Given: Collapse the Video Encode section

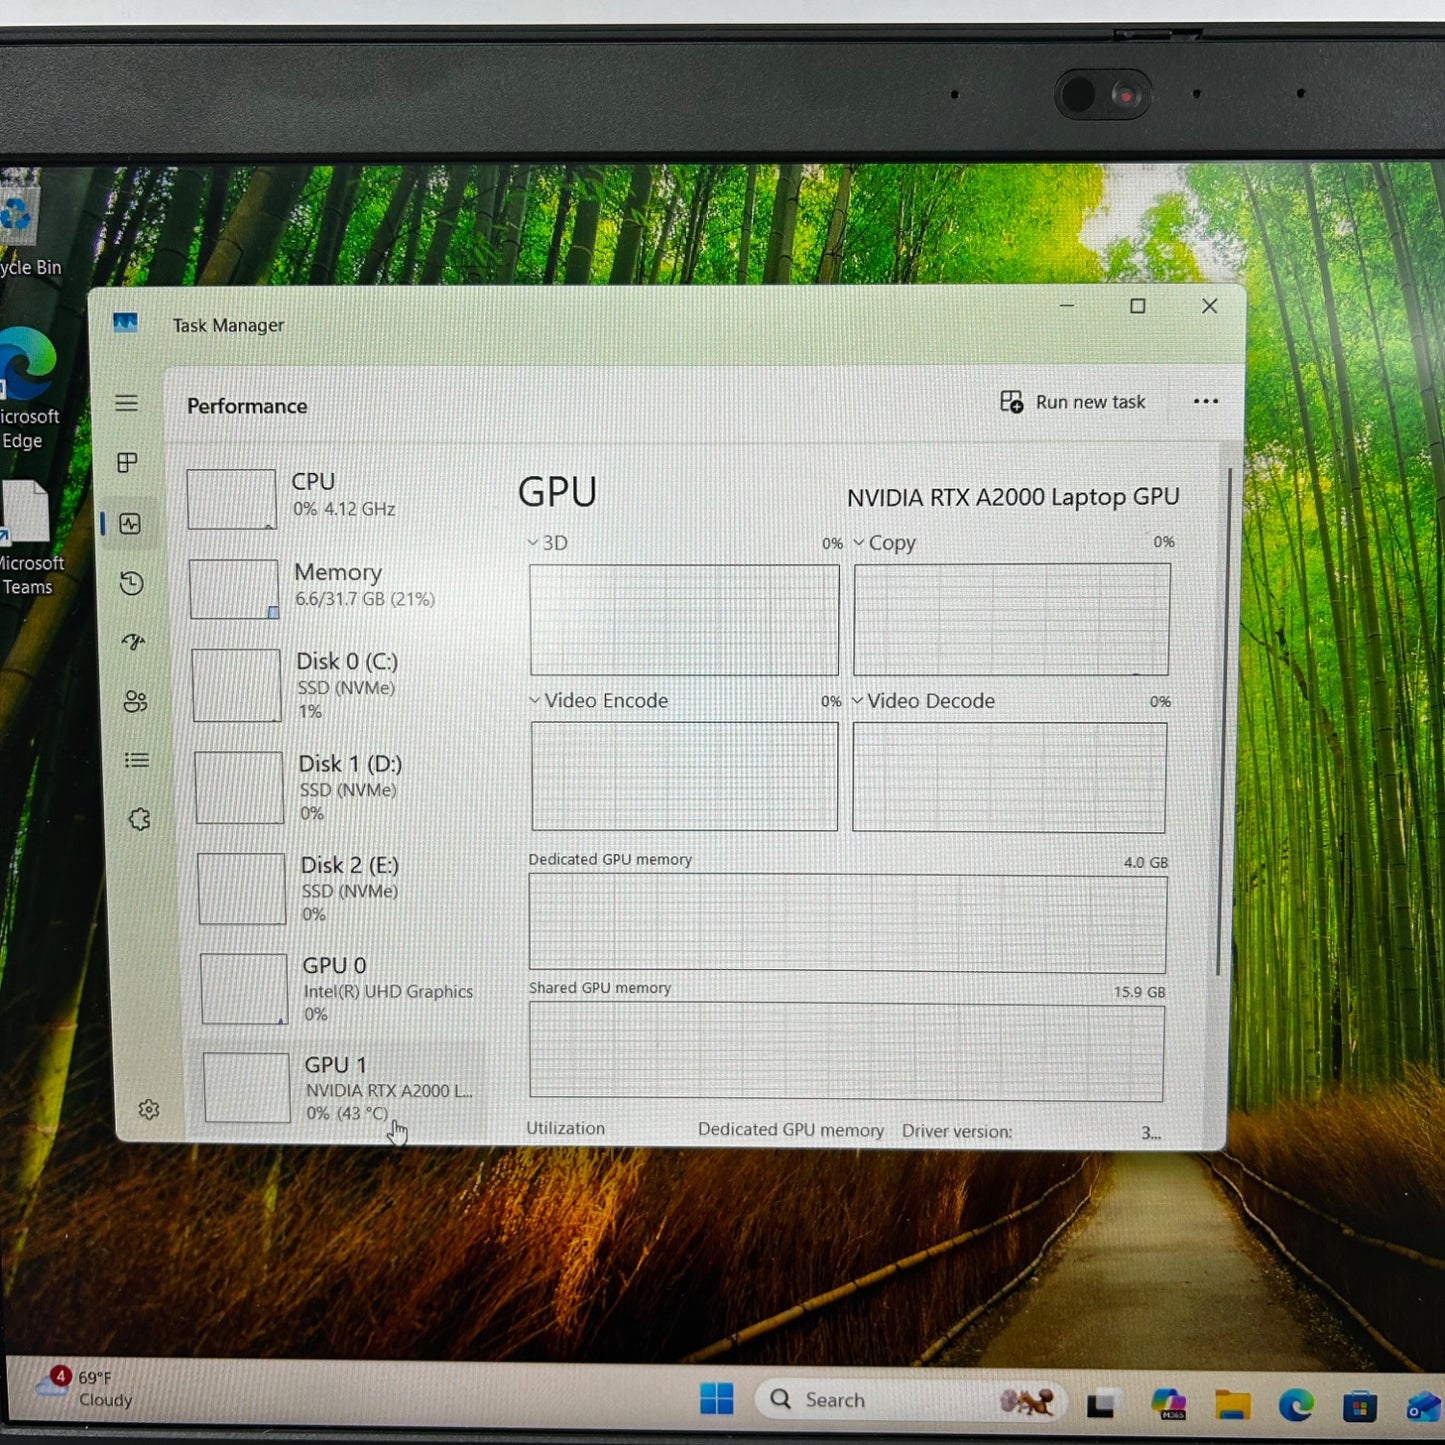Looking at the screenshot, I should point(534,701).
